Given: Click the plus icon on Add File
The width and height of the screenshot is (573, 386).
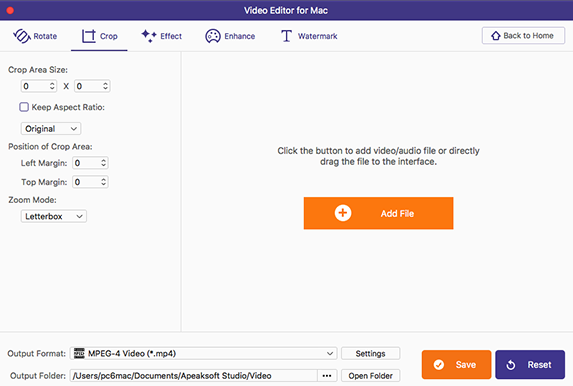Looking at the screenshot, I should (343, 213).
